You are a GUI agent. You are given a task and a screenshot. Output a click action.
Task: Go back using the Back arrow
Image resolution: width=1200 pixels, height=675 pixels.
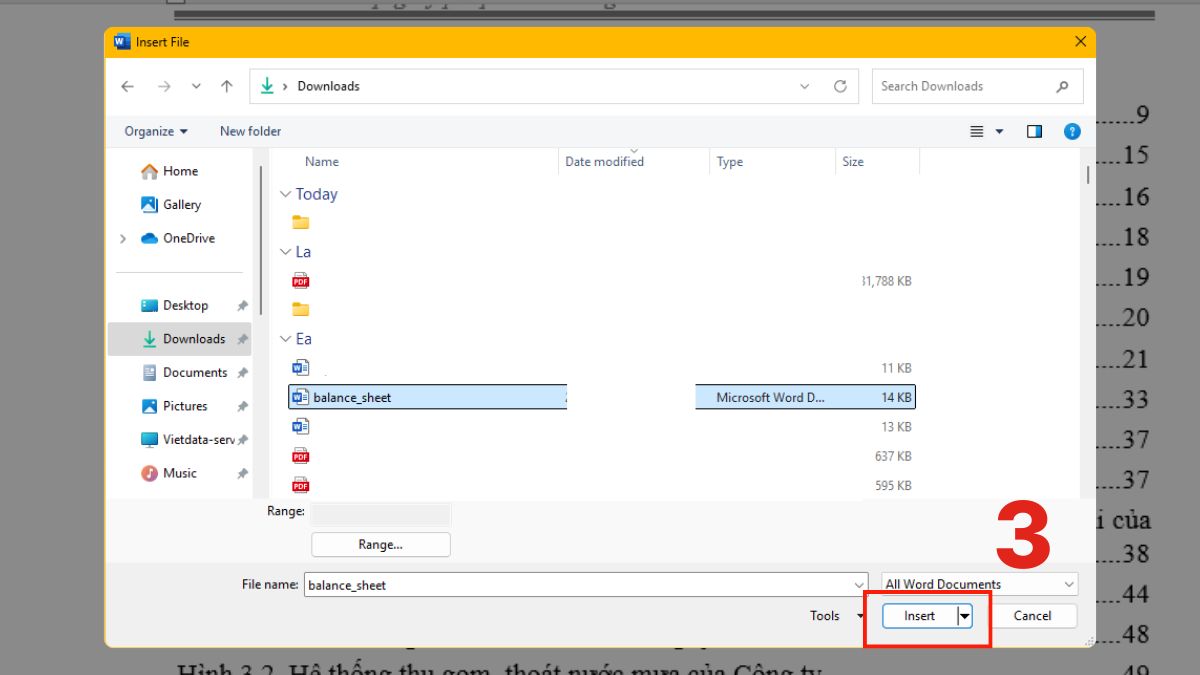(x=127, y=86)
